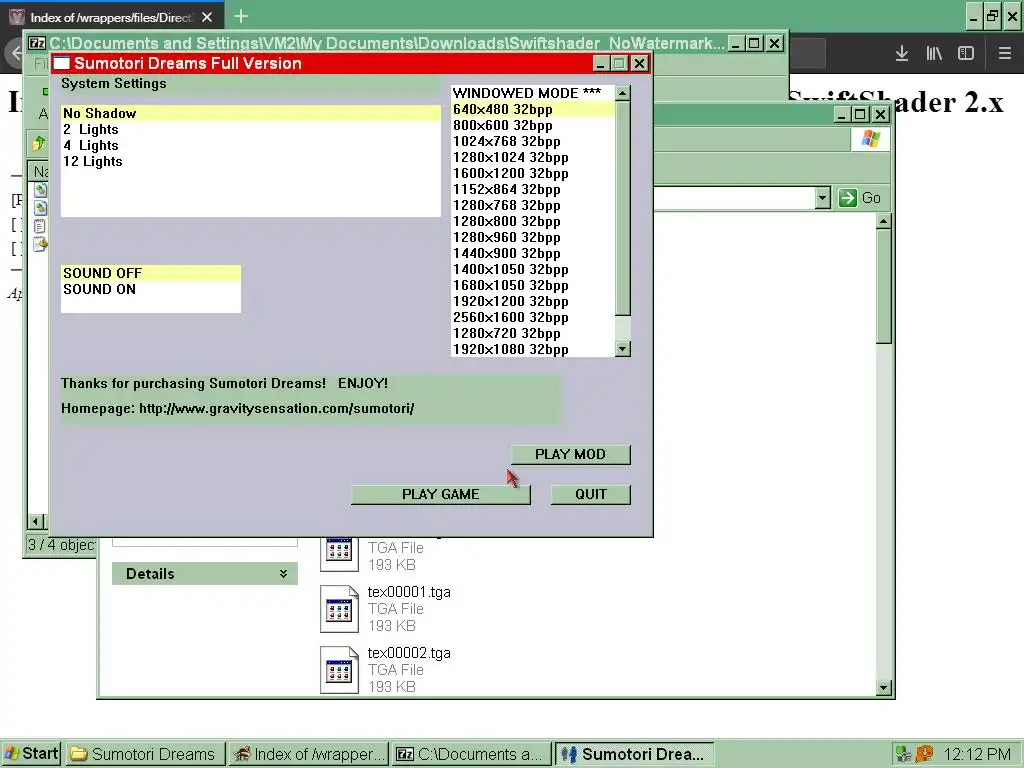The width and height of the screenshot is (1024, 768).
Task: Select 1440x900 32bpp resolution
Action: 533,253
